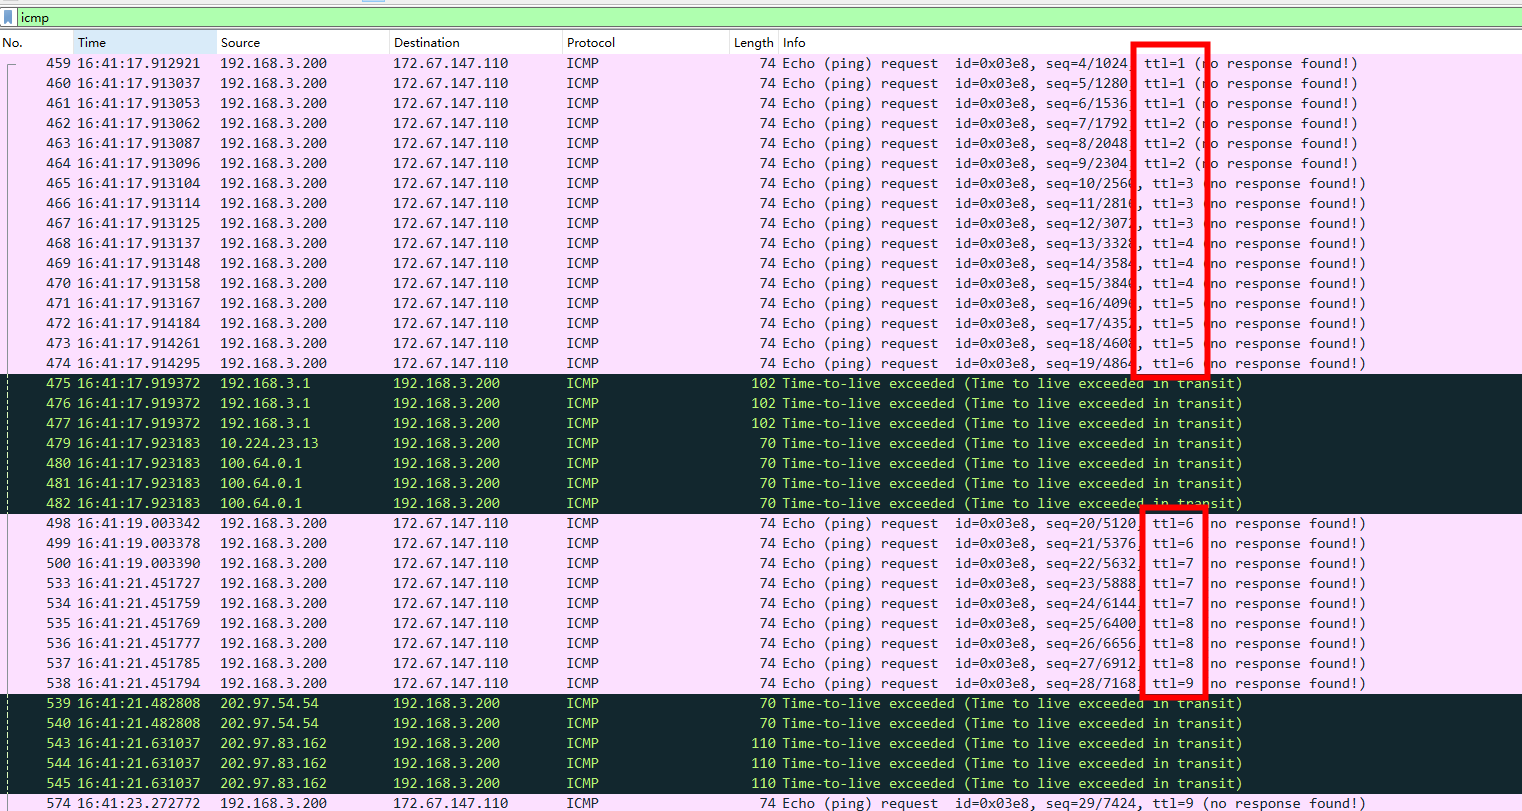Choose packet 545 at time 16:41:21.631037
This screenshot has height=811, width=1522.
coord(761,783)
